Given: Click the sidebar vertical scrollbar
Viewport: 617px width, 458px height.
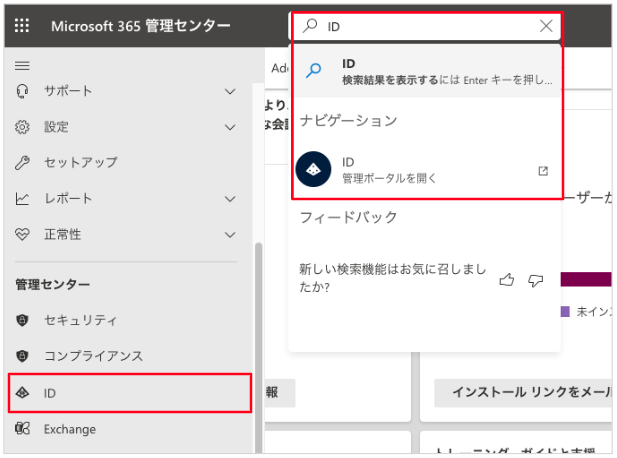Looking at the screenshot, I should pyautogui.click(x=259, y=346).
